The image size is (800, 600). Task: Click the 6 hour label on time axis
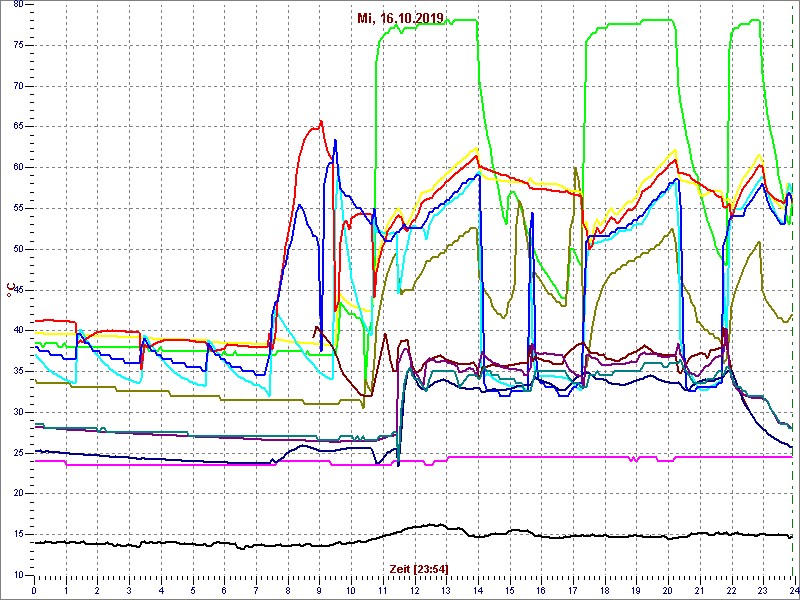point(224,590)
